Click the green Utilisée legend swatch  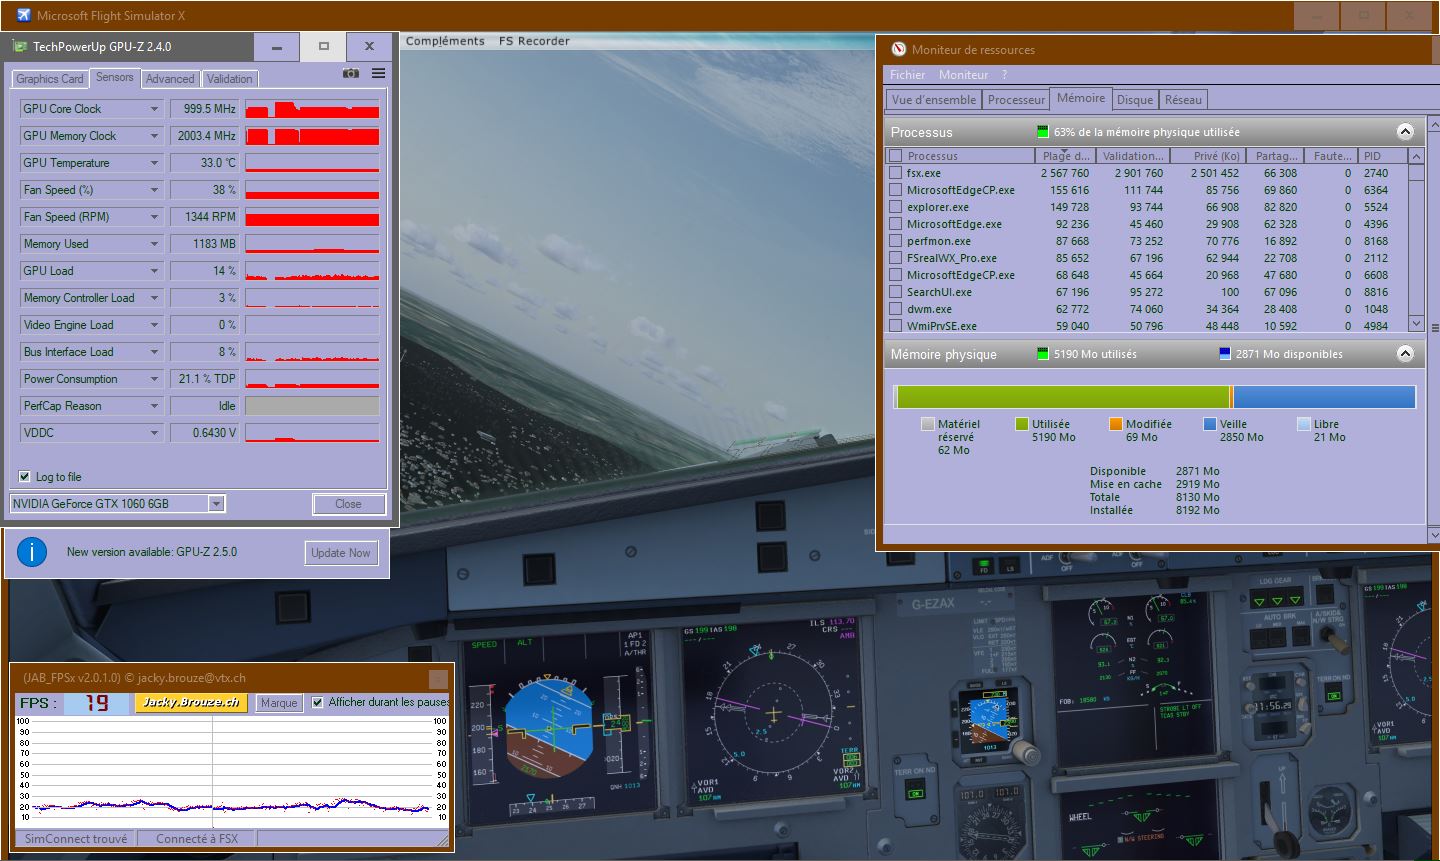[x=1022, y=424]
